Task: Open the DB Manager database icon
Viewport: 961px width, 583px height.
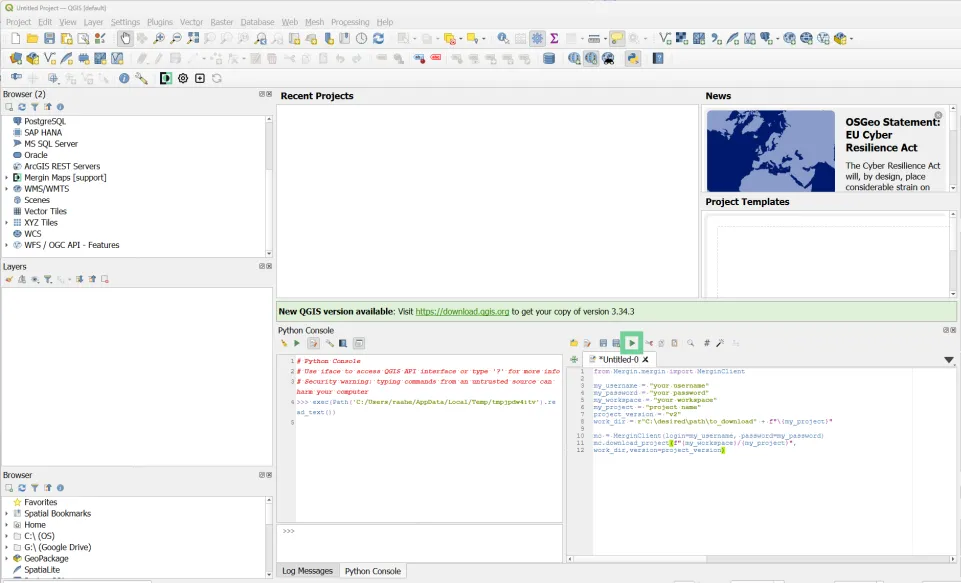Action: point(549,59)
